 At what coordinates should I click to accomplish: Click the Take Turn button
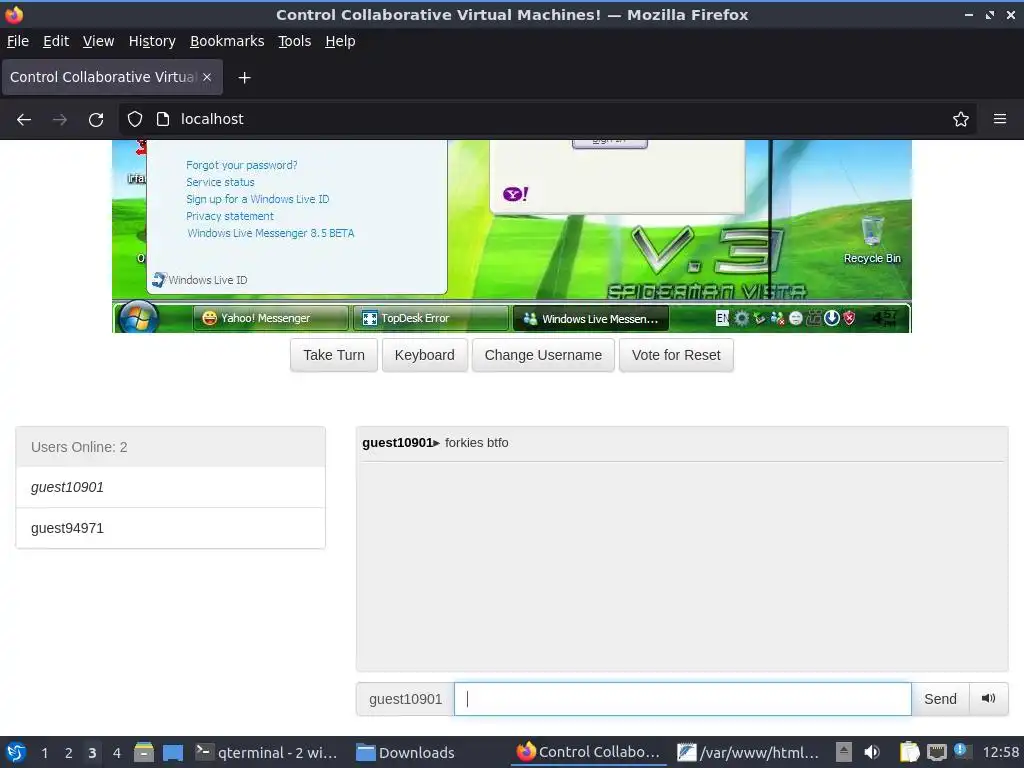pos(334,355)
